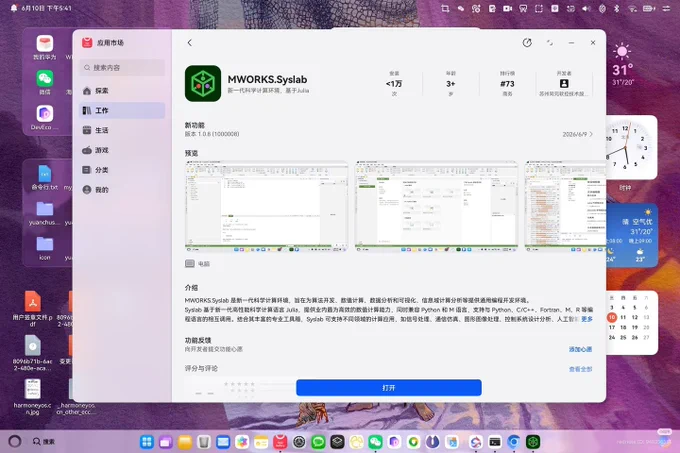Click the Wi-Fi icon in status bar

pyautogui.click(x=632, y=8)
